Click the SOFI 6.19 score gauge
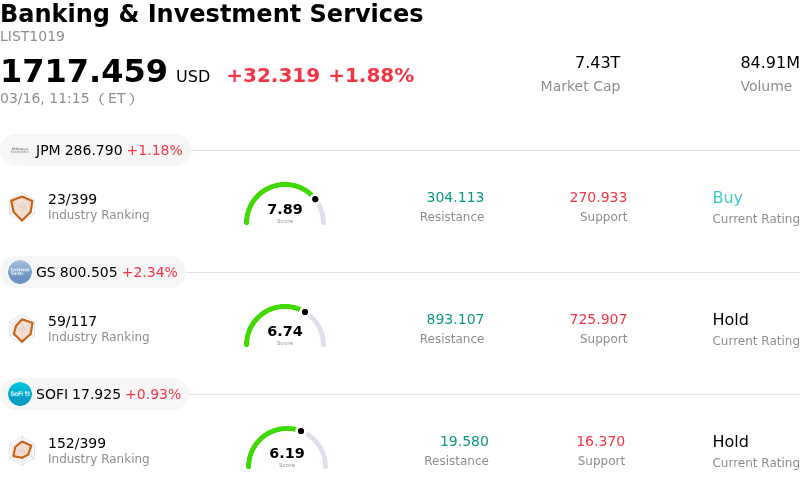The image size is (800, 488). [287, 450]
